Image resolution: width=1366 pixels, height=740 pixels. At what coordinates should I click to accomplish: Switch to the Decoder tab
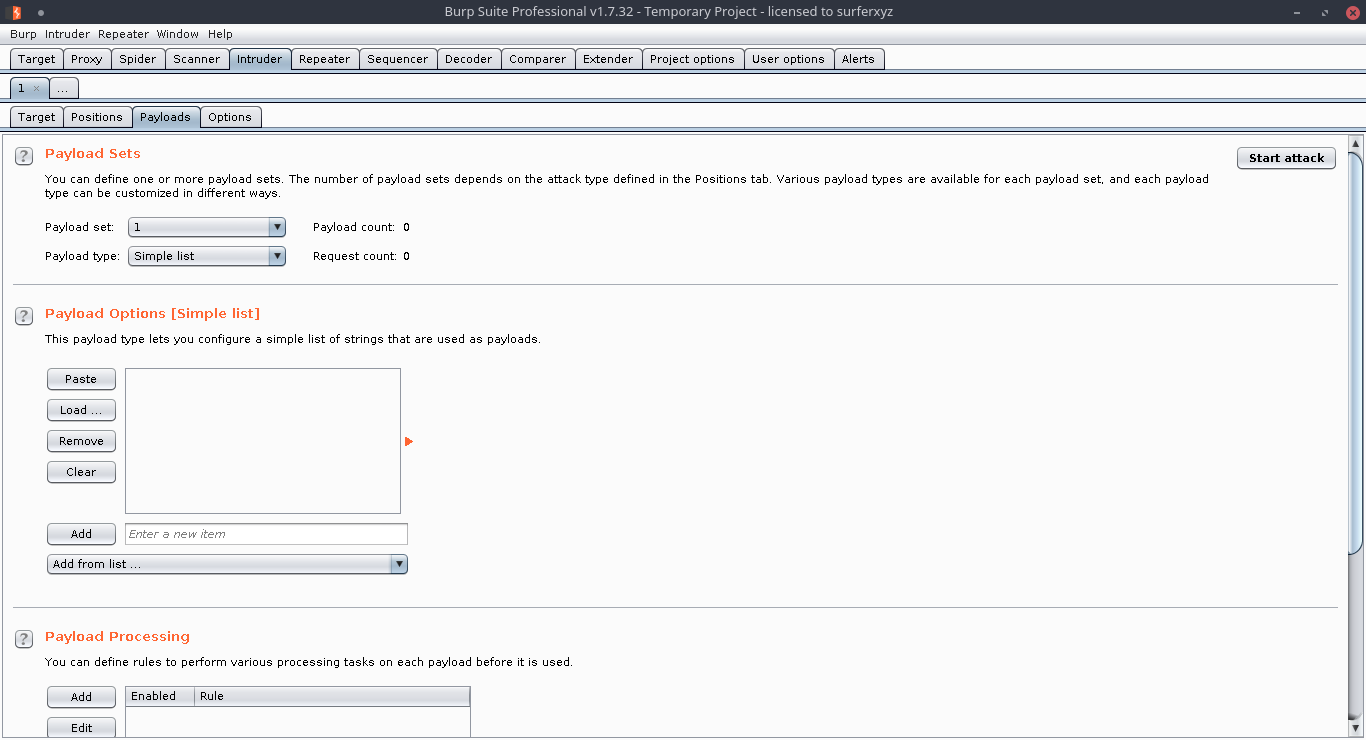(x=469, y=59)
